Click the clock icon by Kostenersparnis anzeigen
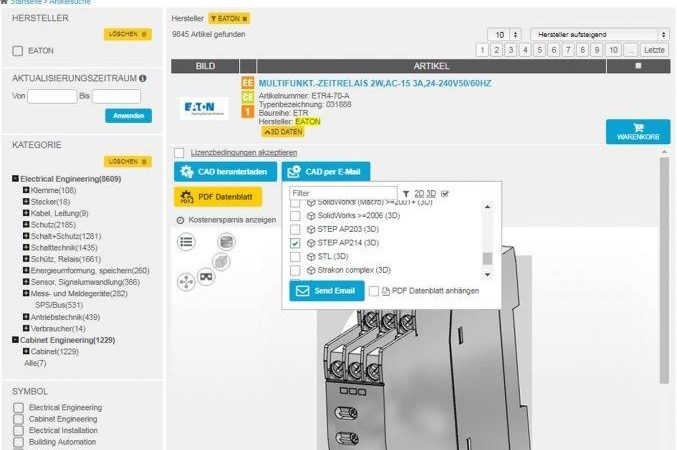 [180, 220]
